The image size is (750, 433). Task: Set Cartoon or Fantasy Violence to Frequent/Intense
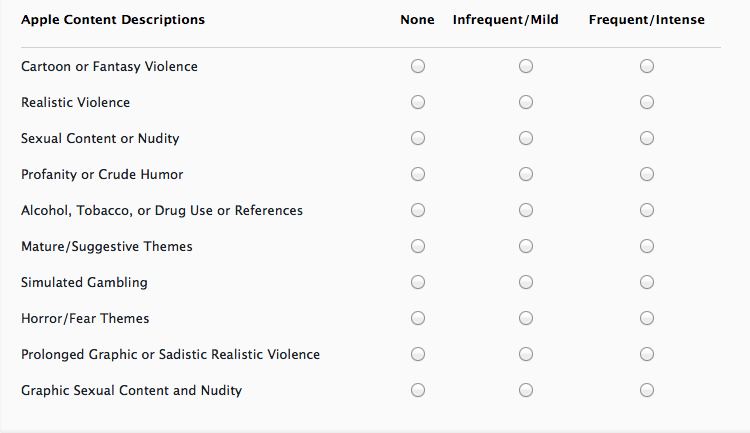pos(647,66)
